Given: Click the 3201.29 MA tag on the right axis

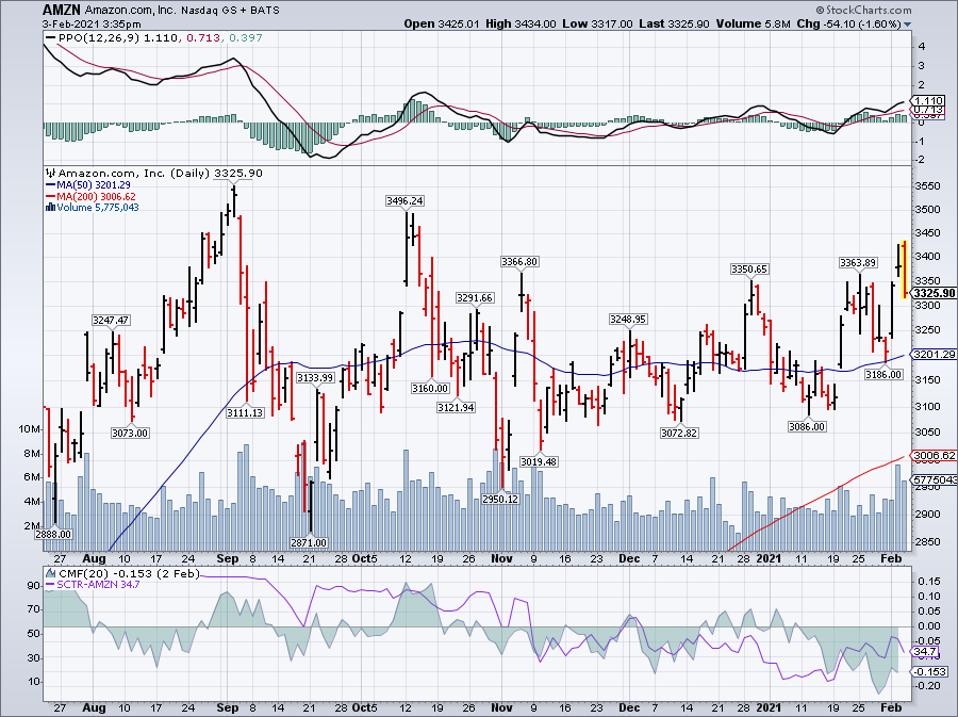Looking at the screenshot, I should pos(935,354).
